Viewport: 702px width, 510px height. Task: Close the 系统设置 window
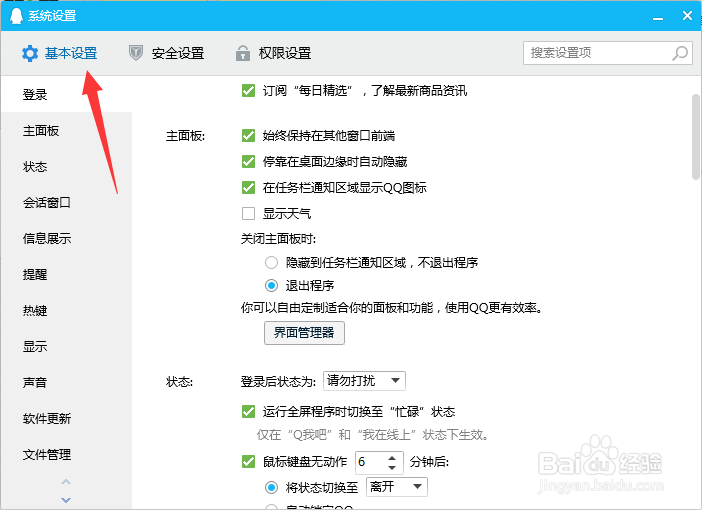point(687,16)
